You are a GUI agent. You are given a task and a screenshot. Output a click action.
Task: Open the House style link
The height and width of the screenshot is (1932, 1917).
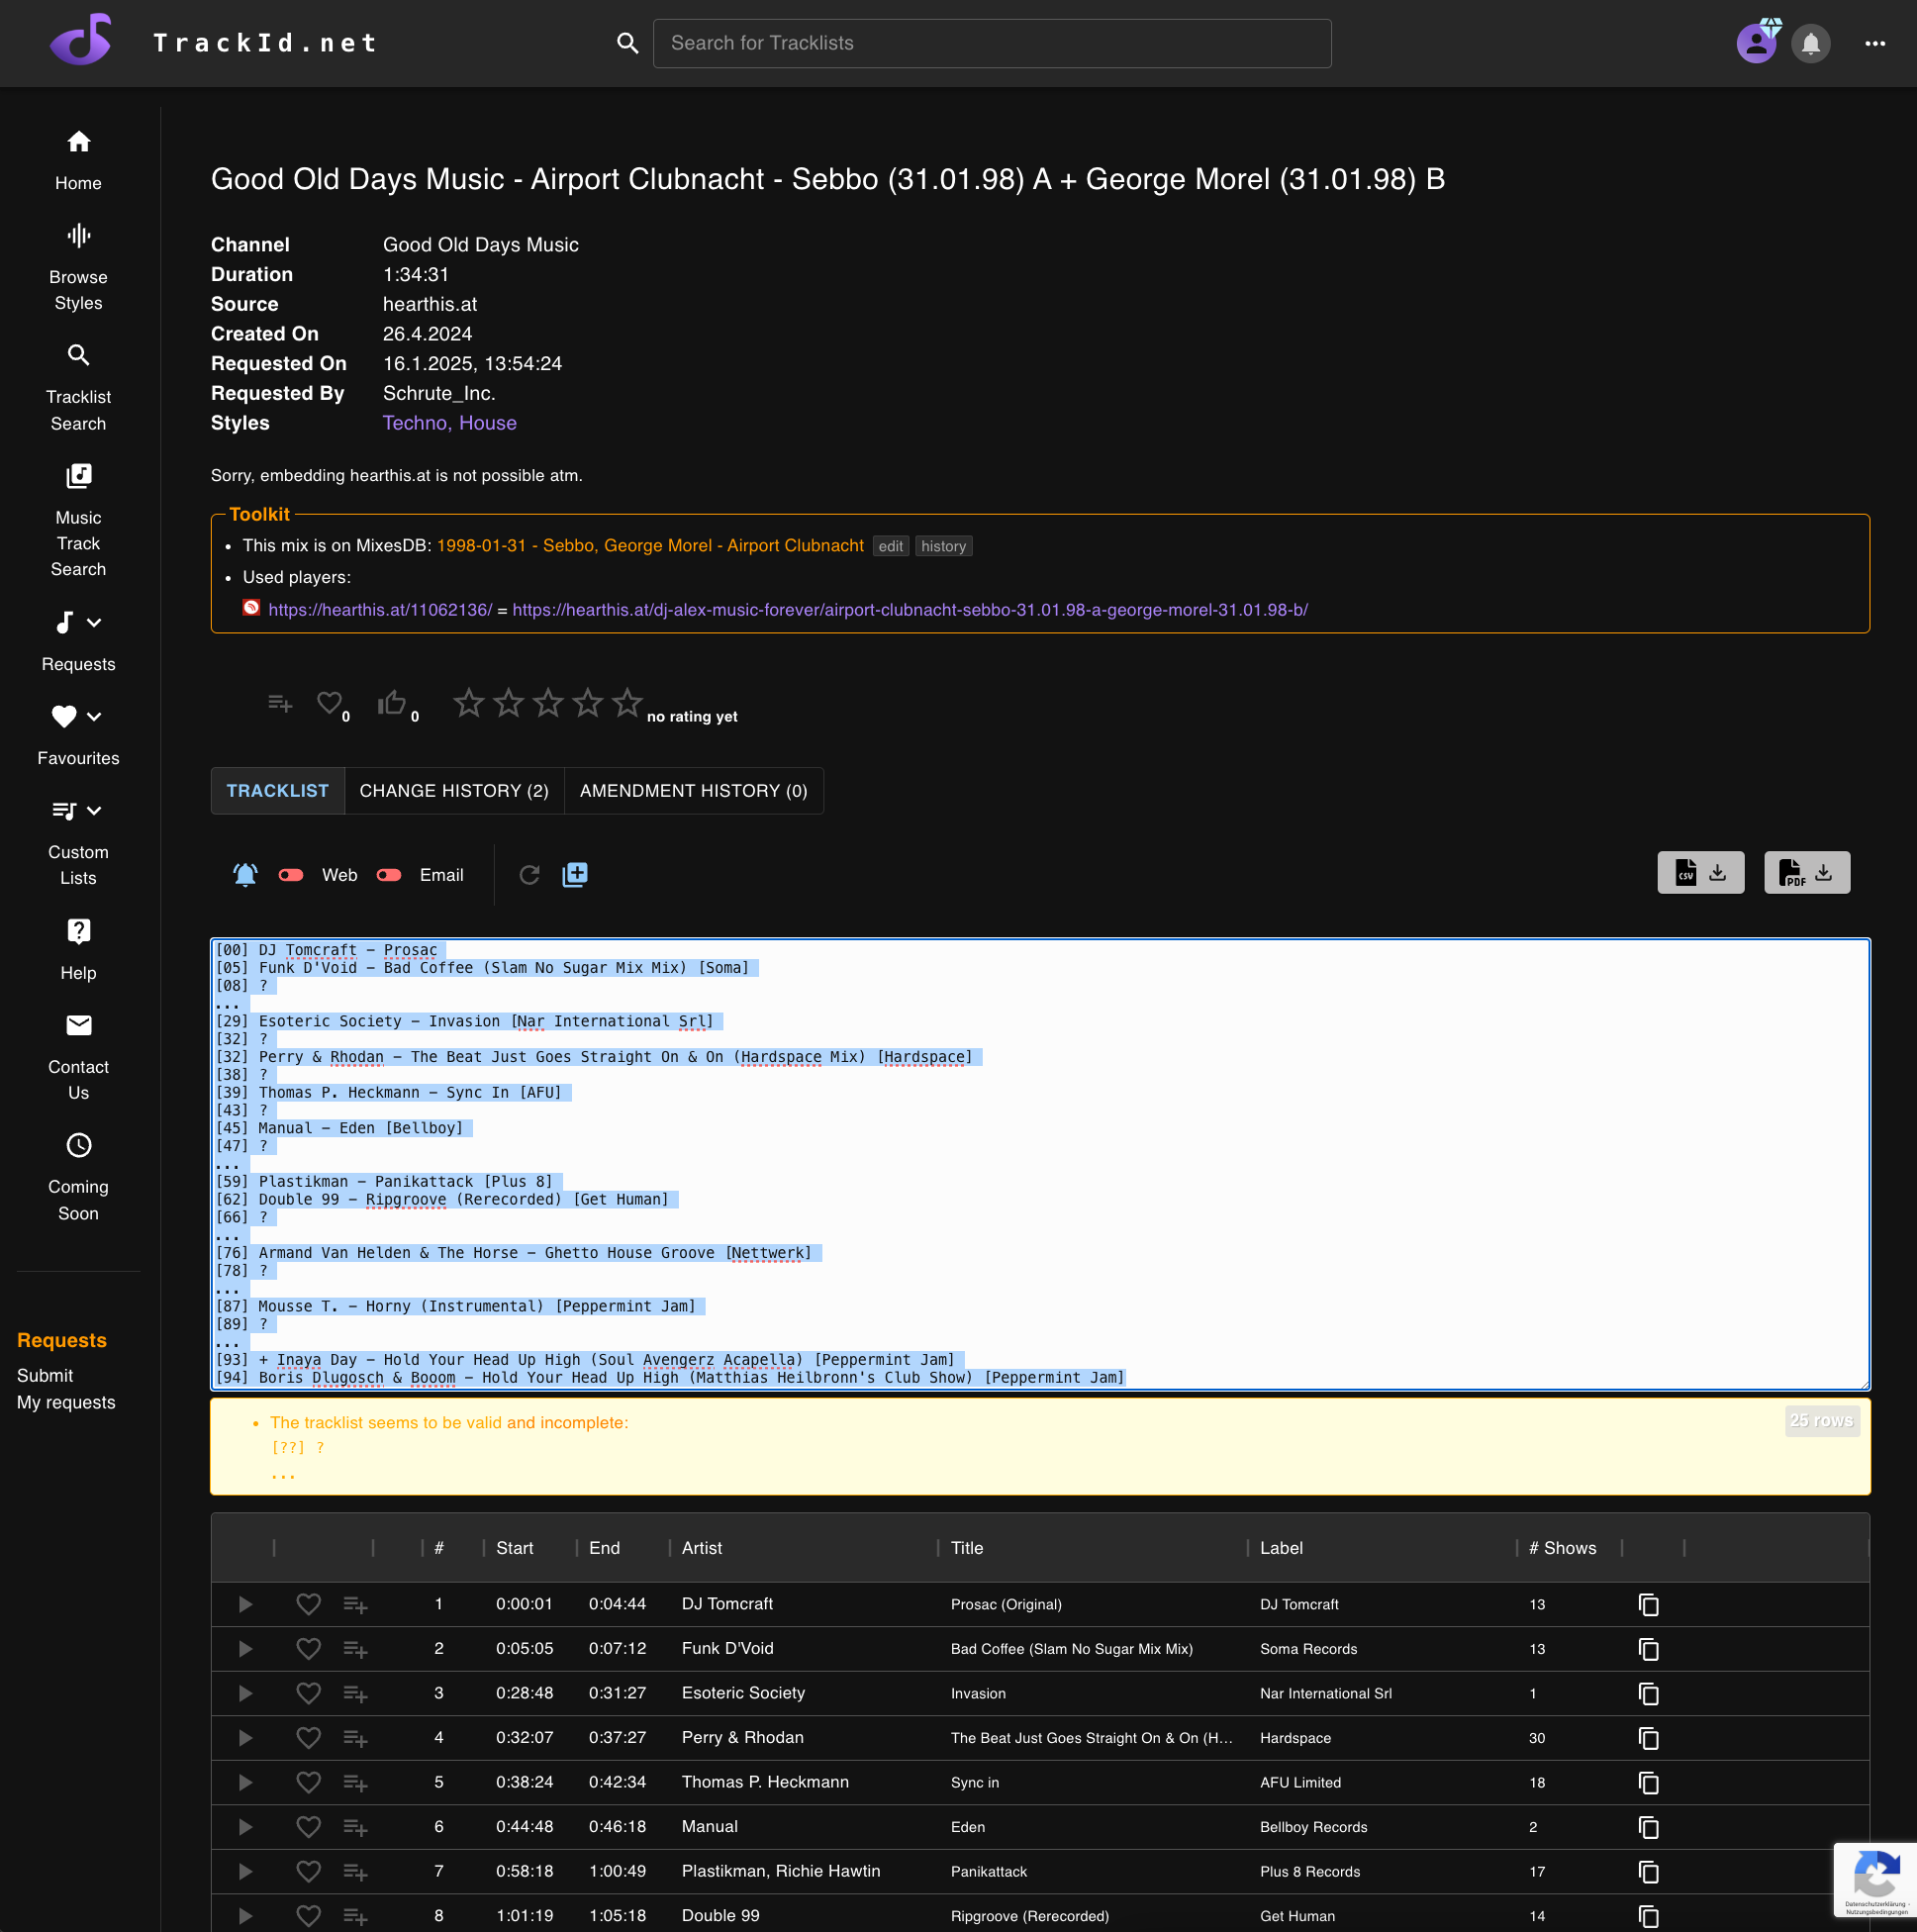(x=488, y=423)
